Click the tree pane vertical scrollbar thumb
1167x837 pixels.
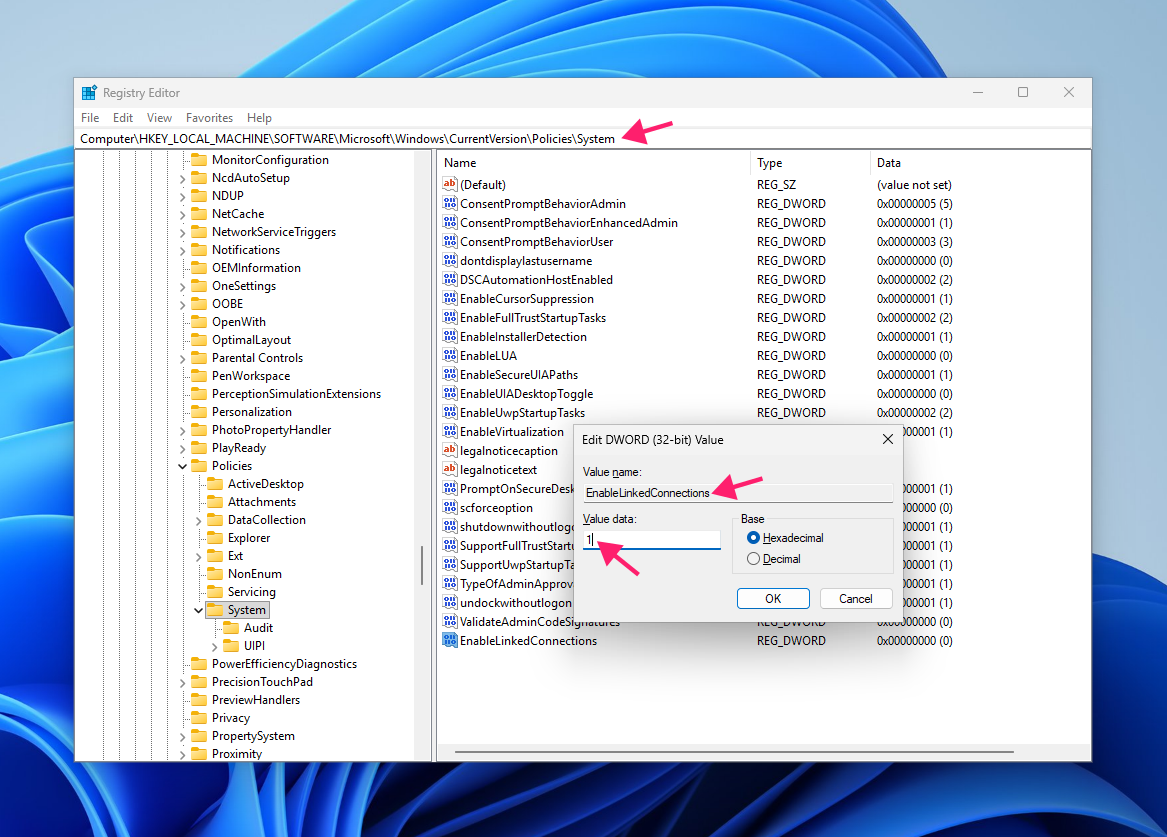422,565
